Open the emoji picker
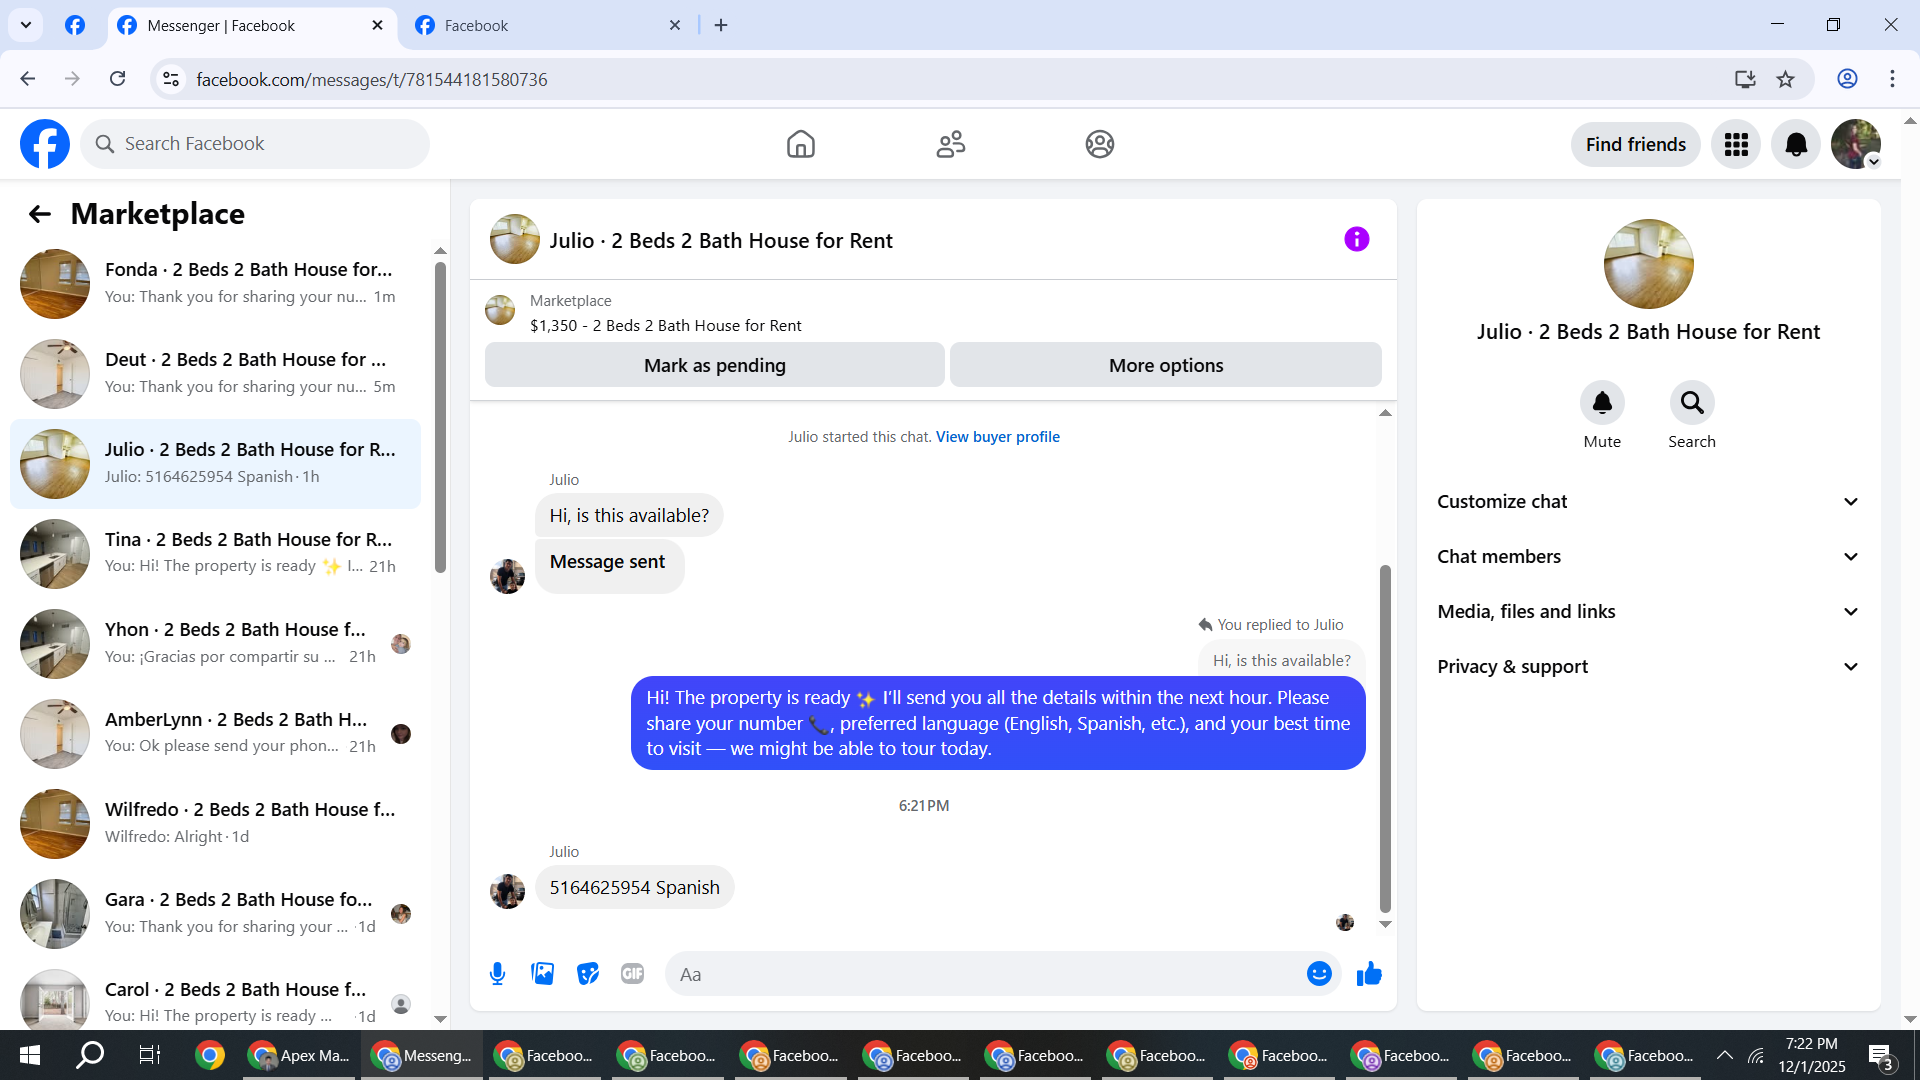 [x=1320, y=974]
